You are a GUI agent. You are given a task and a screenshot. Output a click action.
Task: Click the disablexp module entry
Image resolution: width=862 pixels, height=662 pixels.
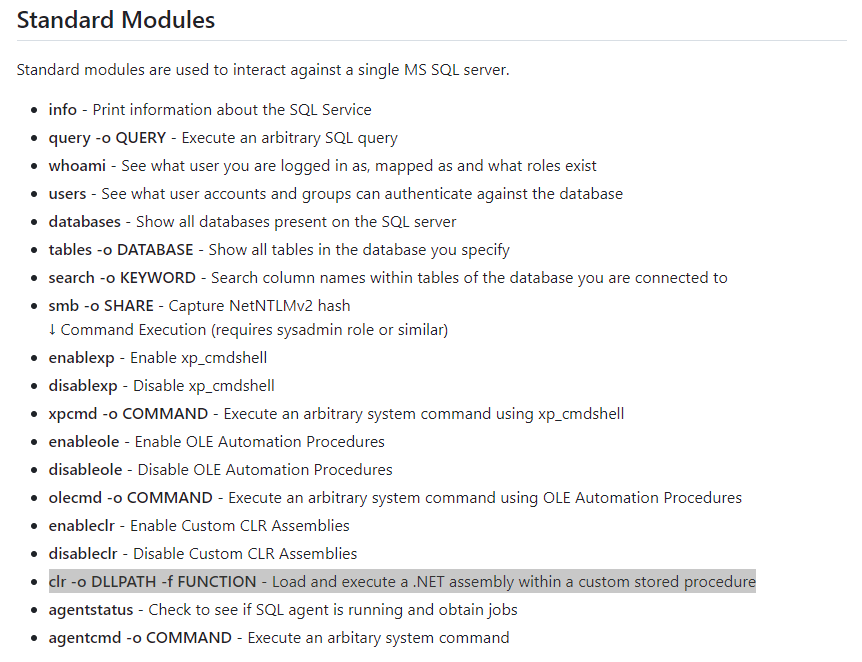pos(85,386)
